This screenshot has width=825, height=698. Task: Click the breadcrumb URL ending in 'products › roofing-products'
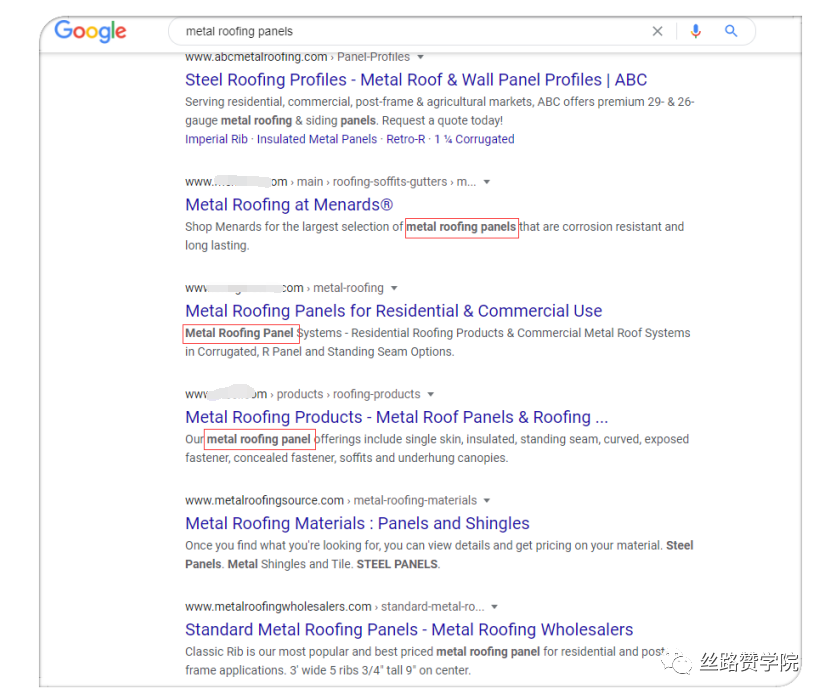303,394
